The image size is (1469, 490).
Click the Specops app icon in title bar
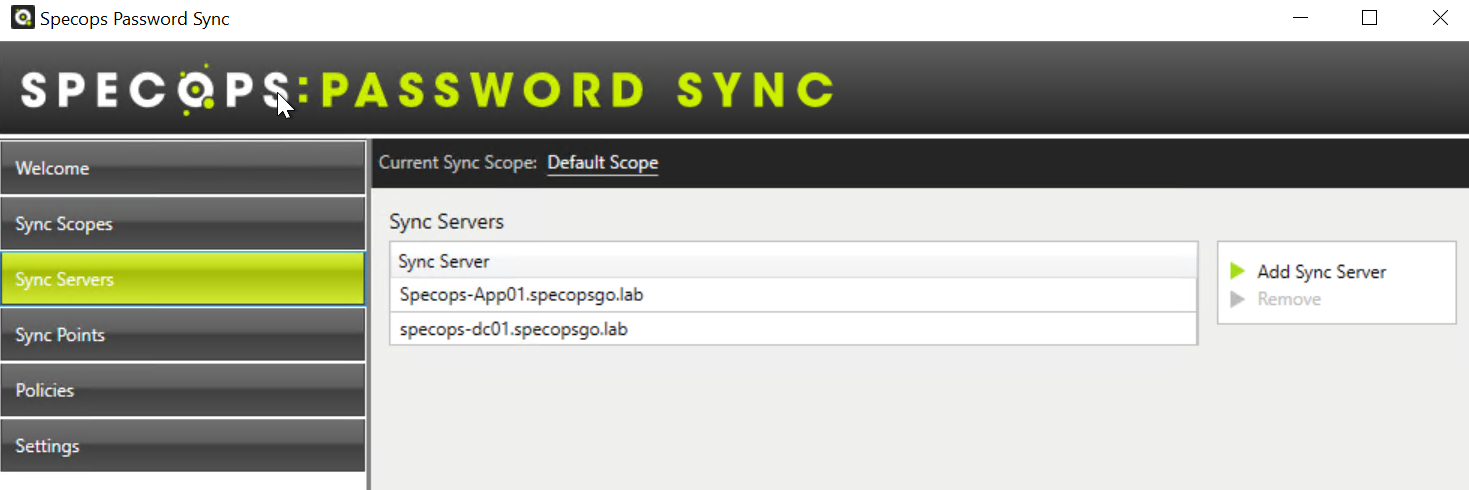(22, 18)
